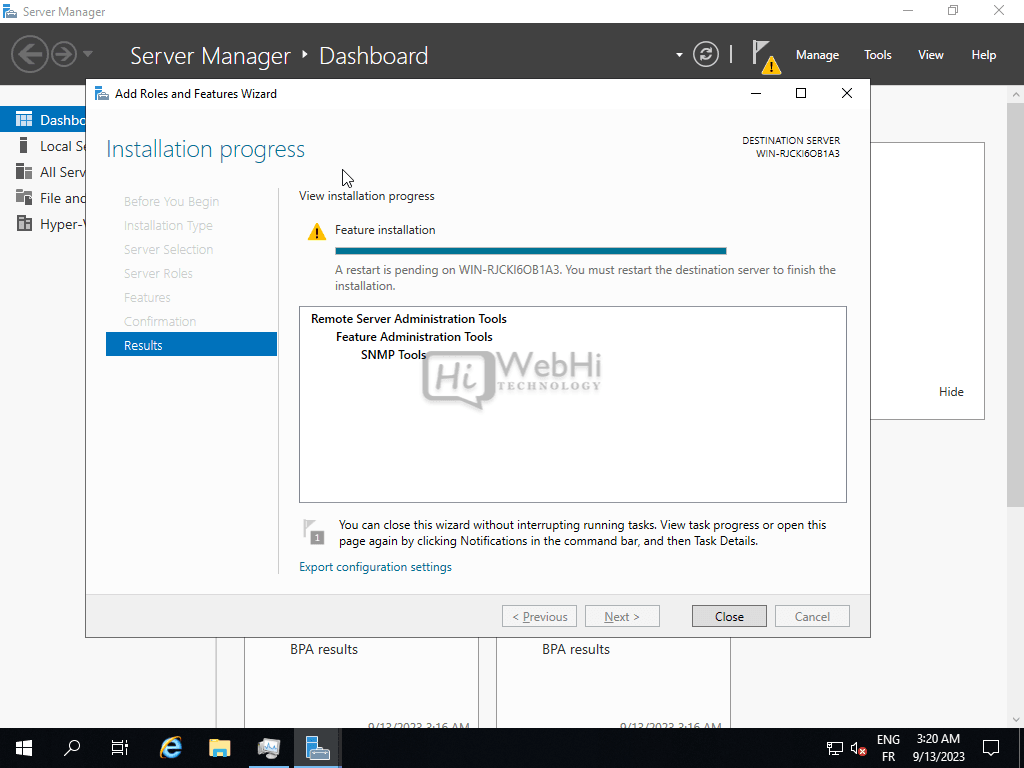The height and width of the screenshot is (768, 1024).
Task: Expand the dropdown arrow beside Refresh
Action: click(x=679, y=55)
